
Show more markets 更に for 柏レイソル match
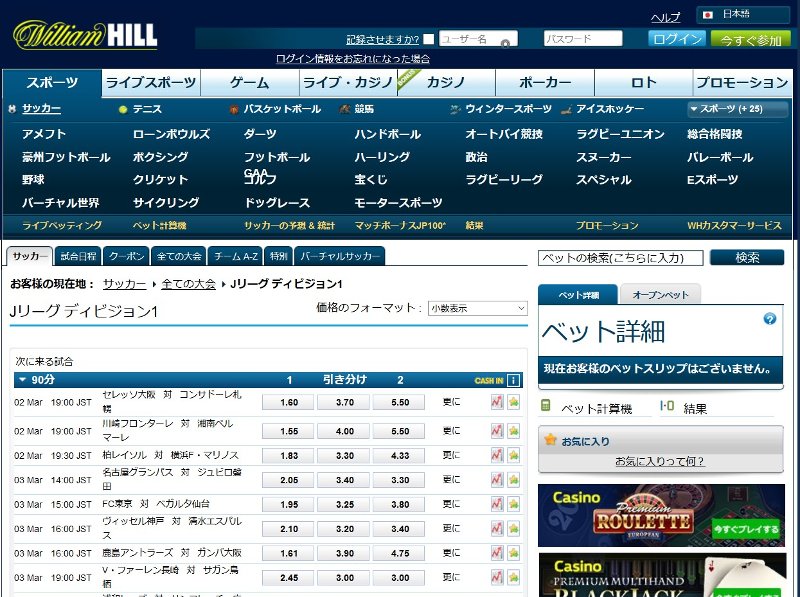[x=451, y=455]
